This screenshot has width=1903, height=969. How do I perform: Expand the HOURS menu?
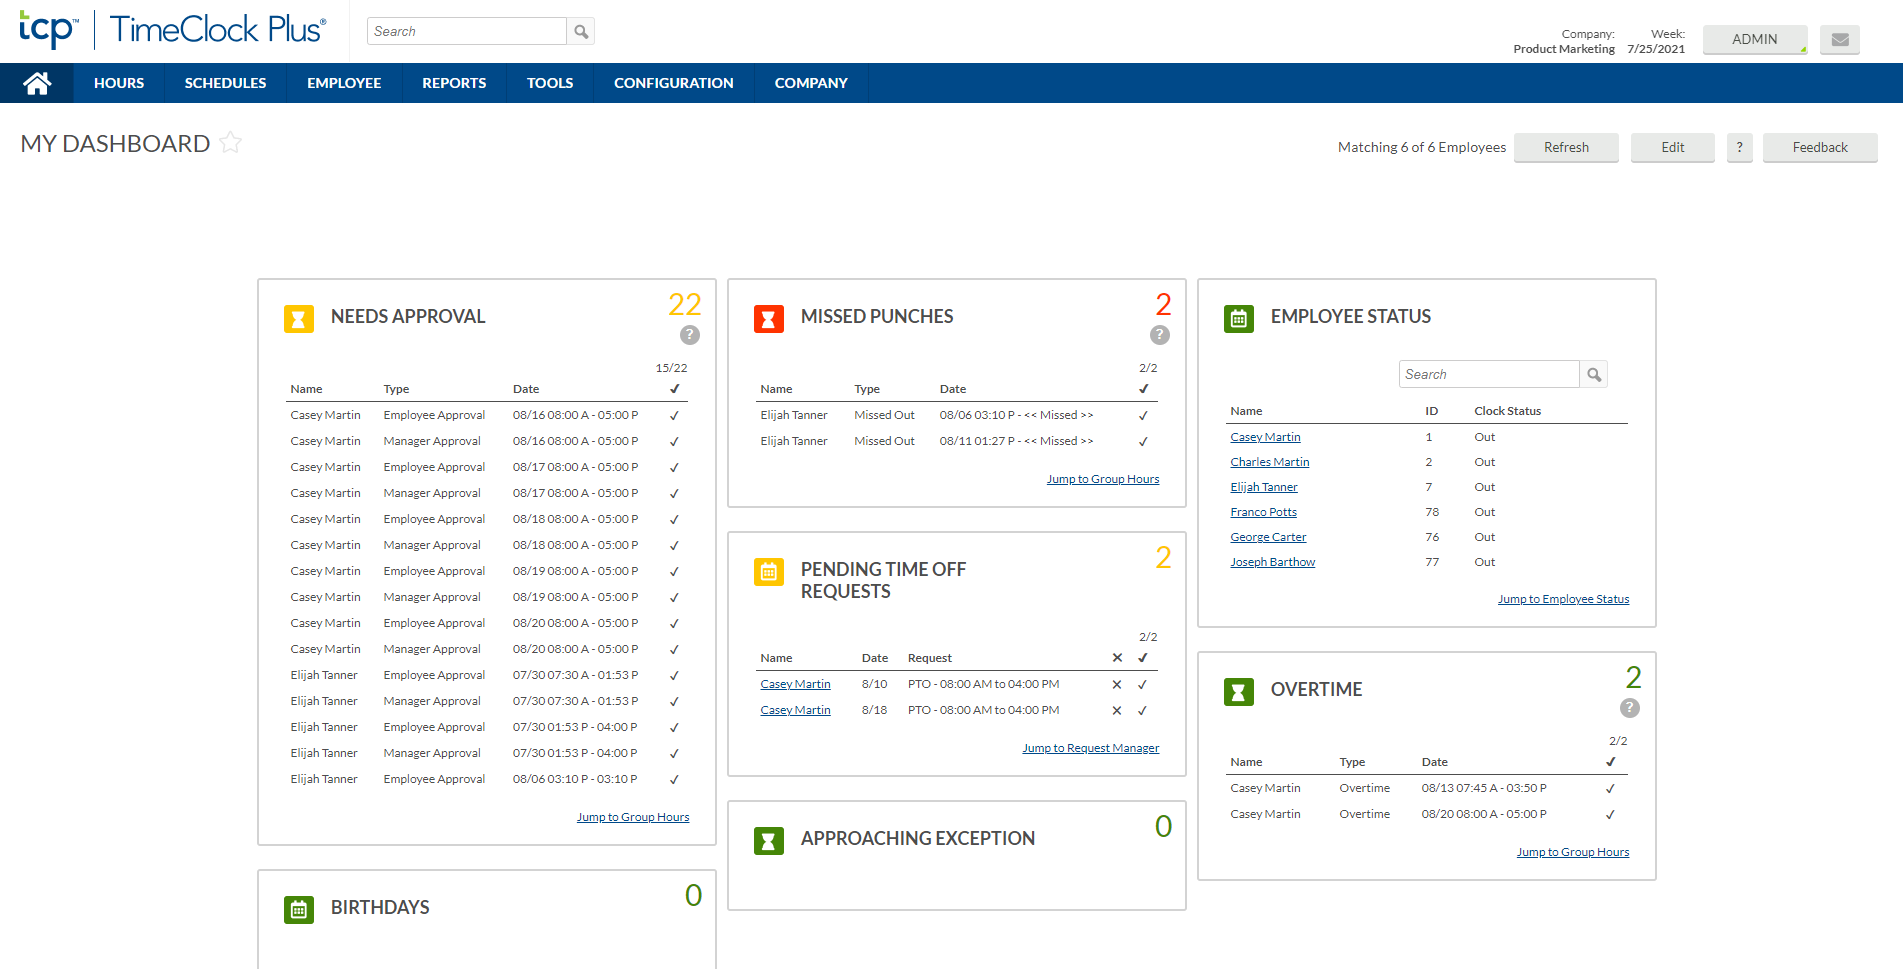(119, 83)
